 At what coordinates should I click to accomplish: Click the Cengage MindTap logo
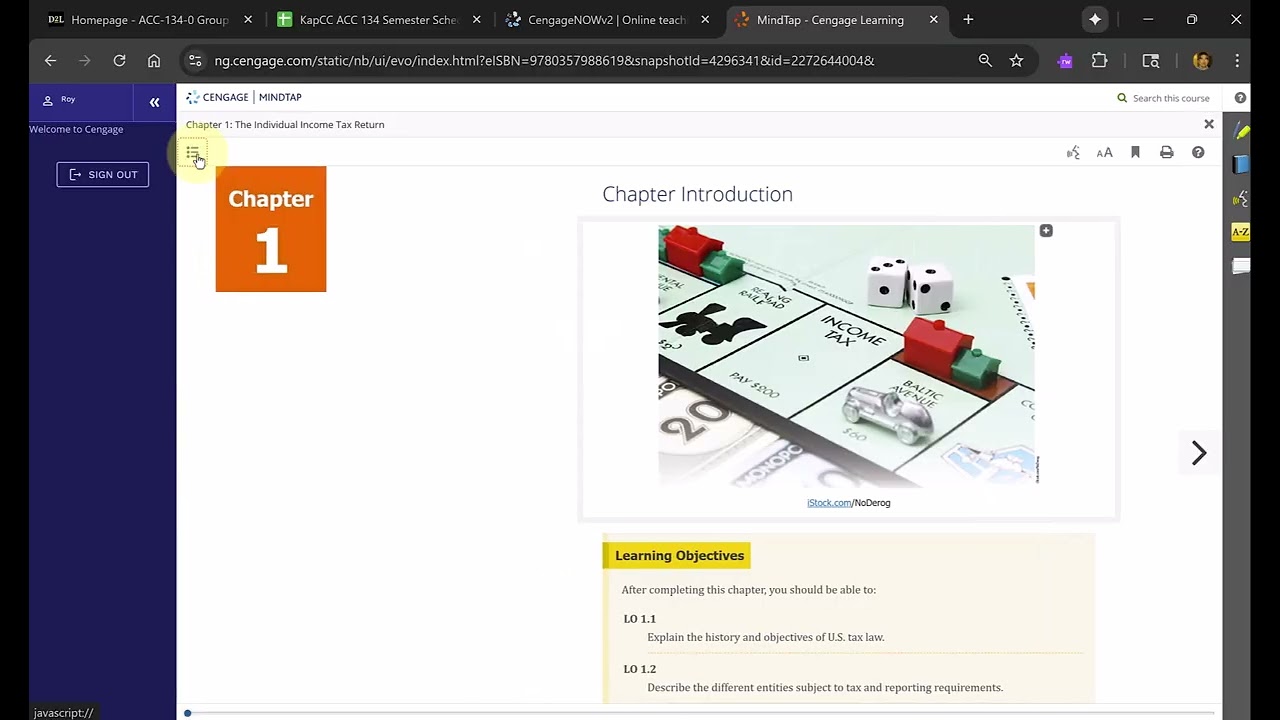(x=244, y=97)
